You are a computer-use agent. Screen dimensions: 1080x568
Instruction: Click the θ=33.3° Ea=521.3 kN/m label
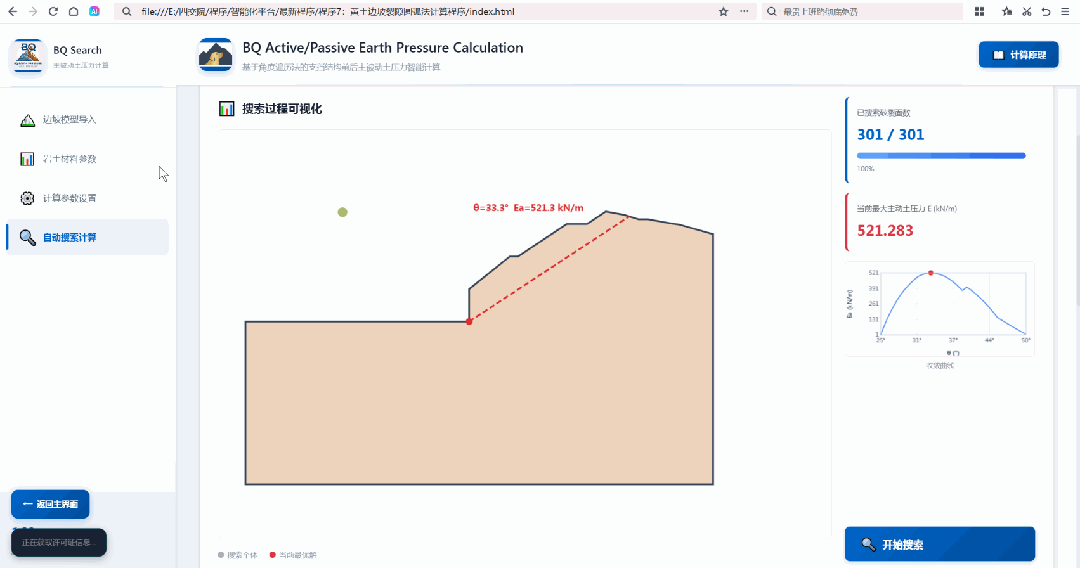(528, 207)
